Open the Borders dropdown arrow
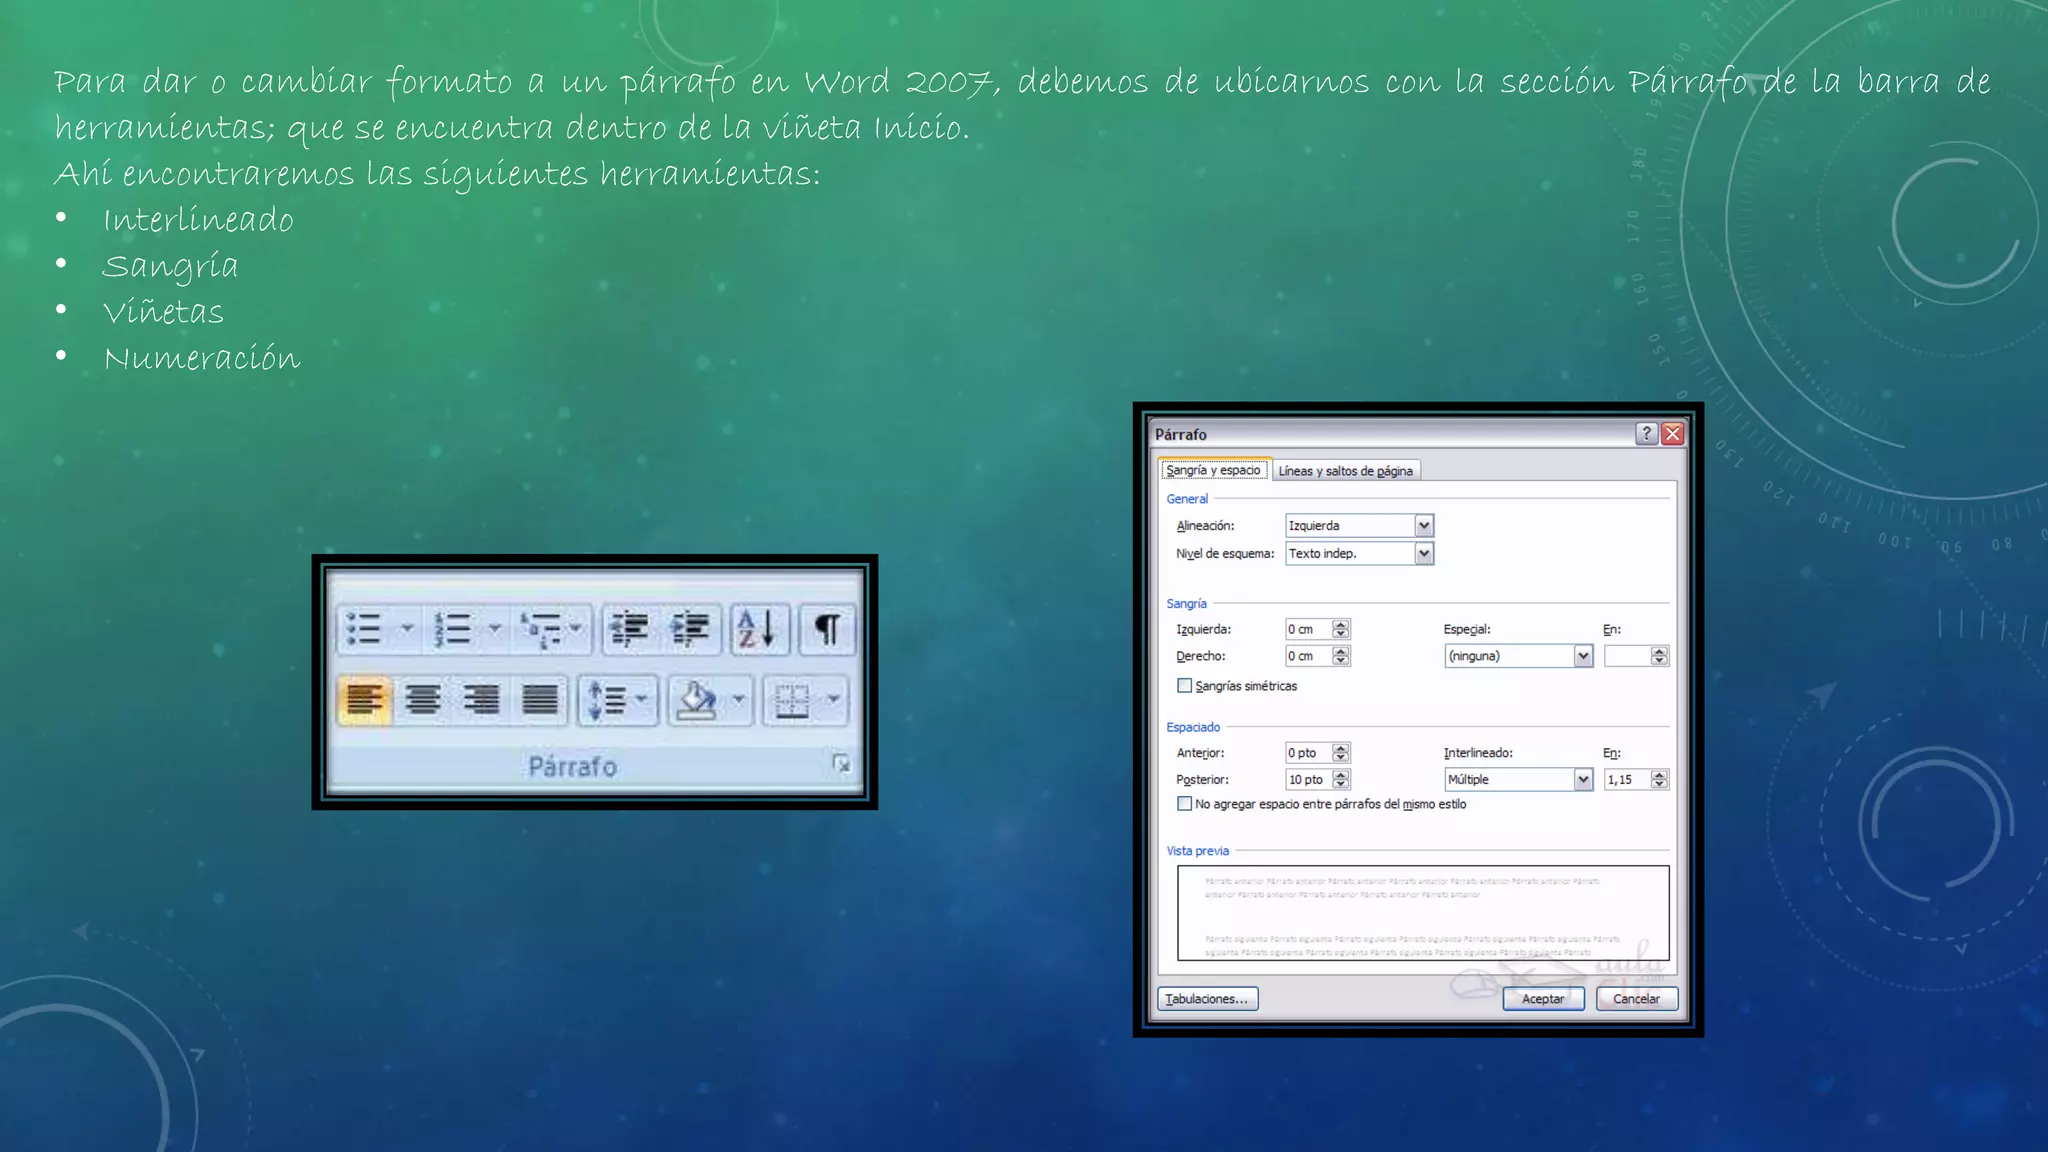Screen dimensions: 2048x1152 pyautogui.click(x=833, y=699)
